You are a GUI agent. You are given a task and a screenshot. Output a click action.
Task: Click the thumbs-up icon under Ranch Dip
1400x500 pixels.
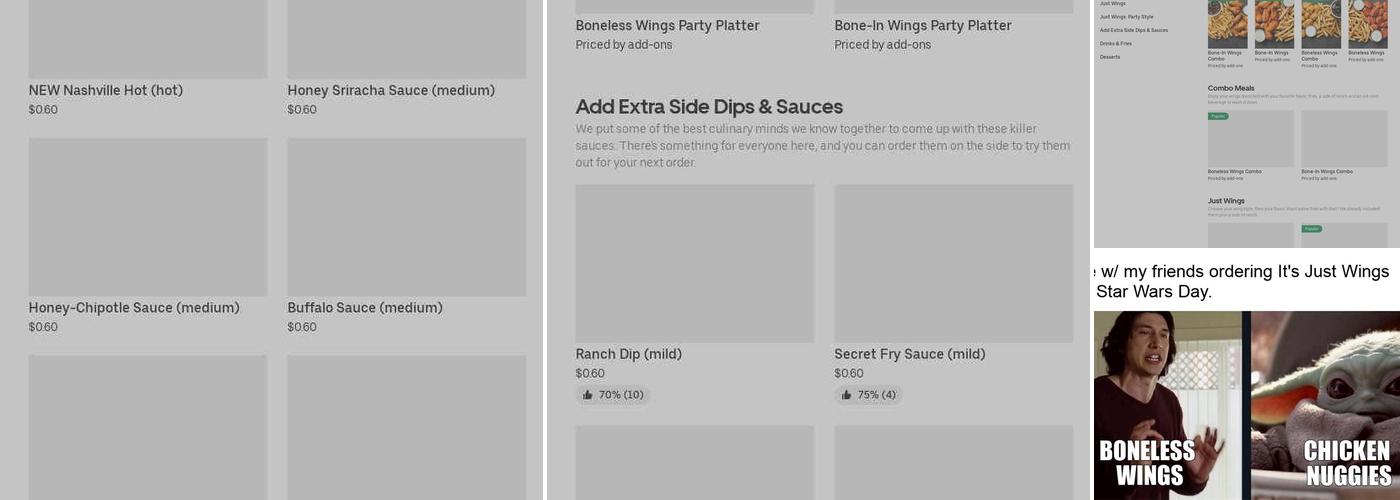(x=587, y=395)
